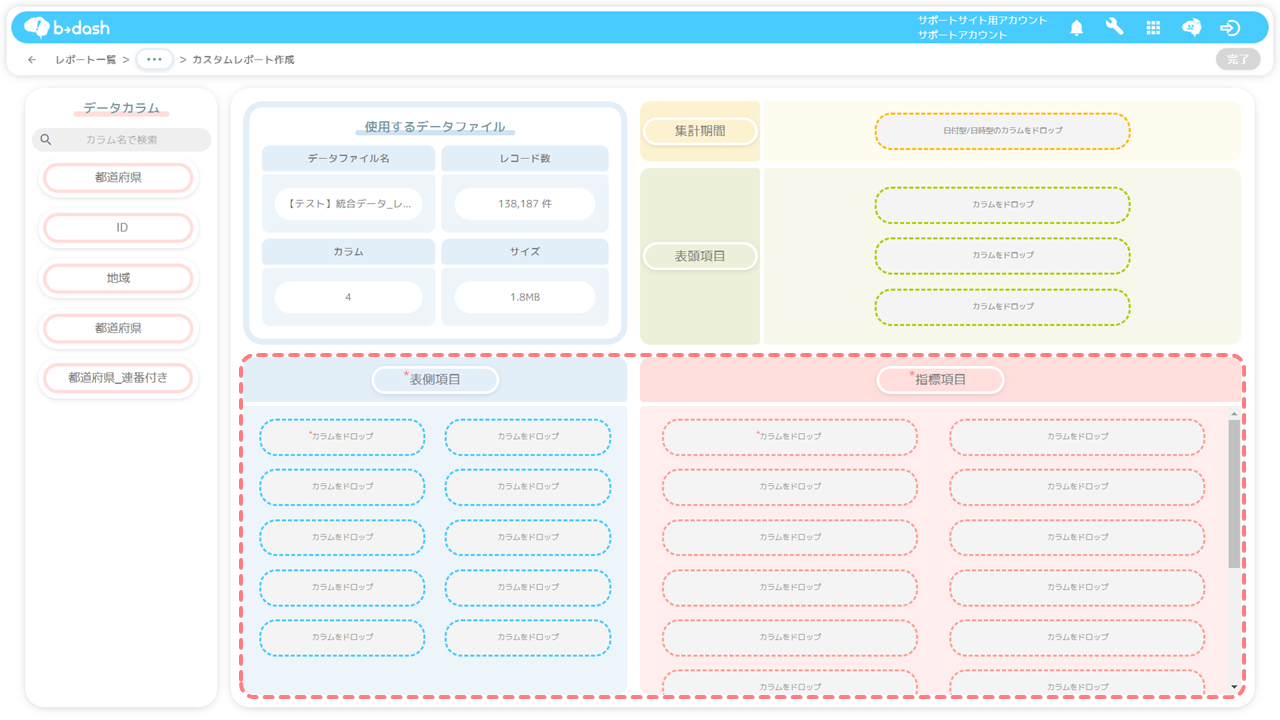
Task: Click the logout icon
Action: click(1231, 28)
